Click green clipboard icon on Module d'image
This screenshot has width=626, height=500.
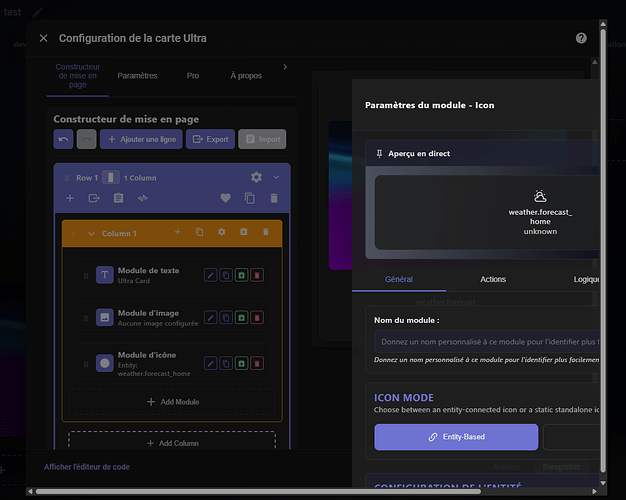tap(242, 318)
